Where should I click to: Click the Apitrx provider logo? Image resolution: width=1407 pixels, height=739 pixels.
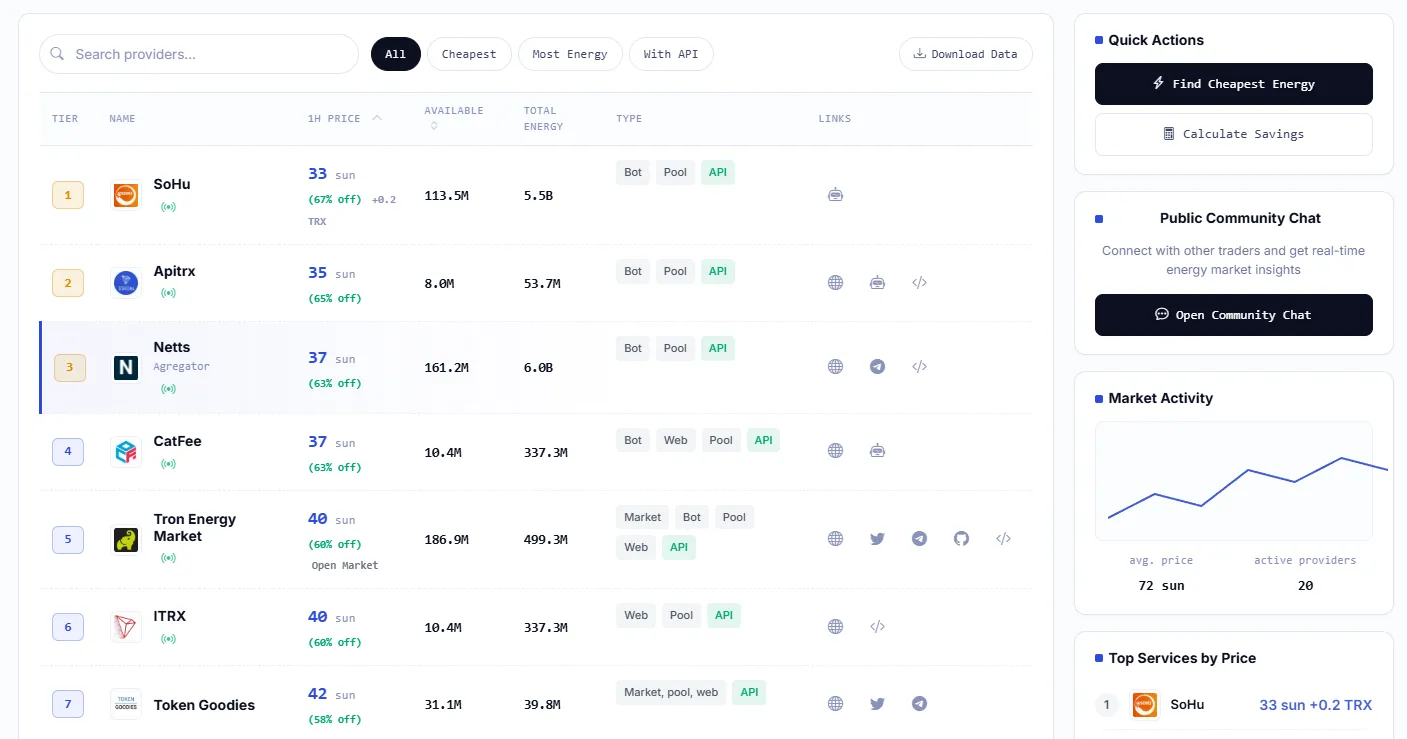(126, 283)
